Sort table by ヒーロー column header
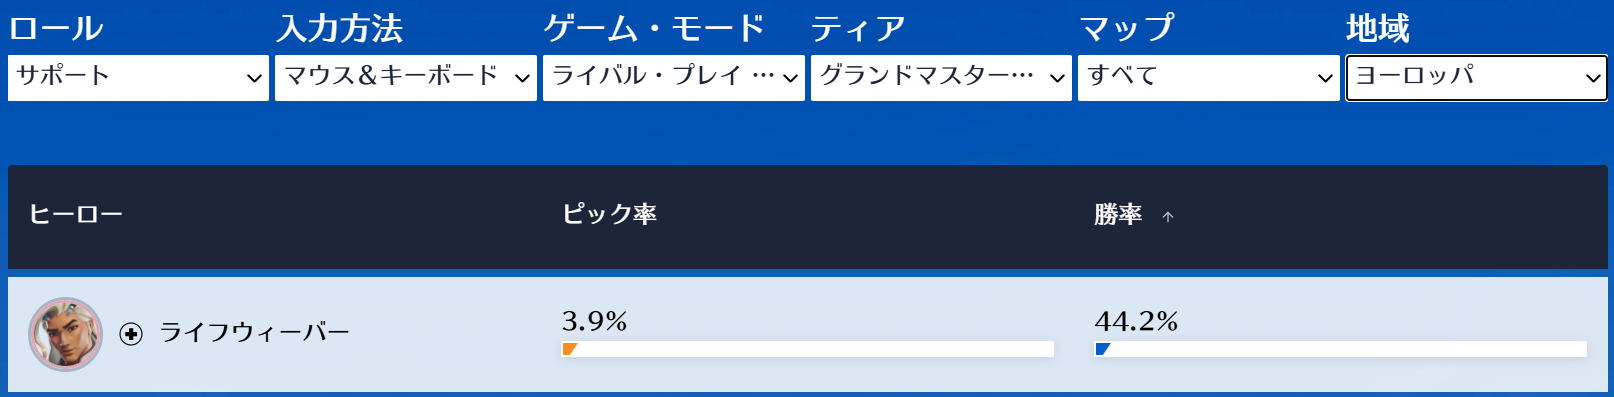1614x397 pixels. point(76,214)
